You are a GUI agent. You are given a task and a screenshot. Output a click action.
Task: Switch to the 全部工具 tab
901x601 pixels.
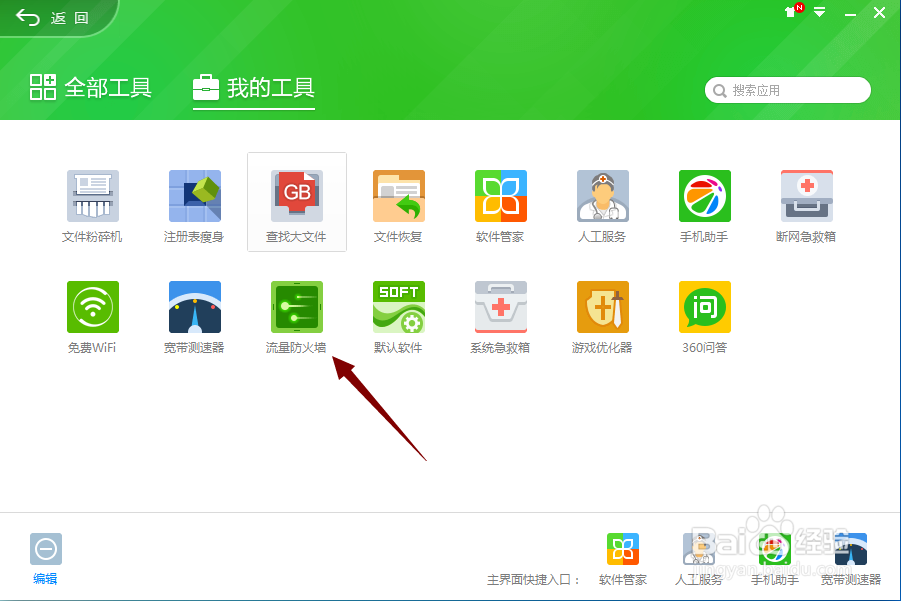pyautogui.click(x=91, y=88)
